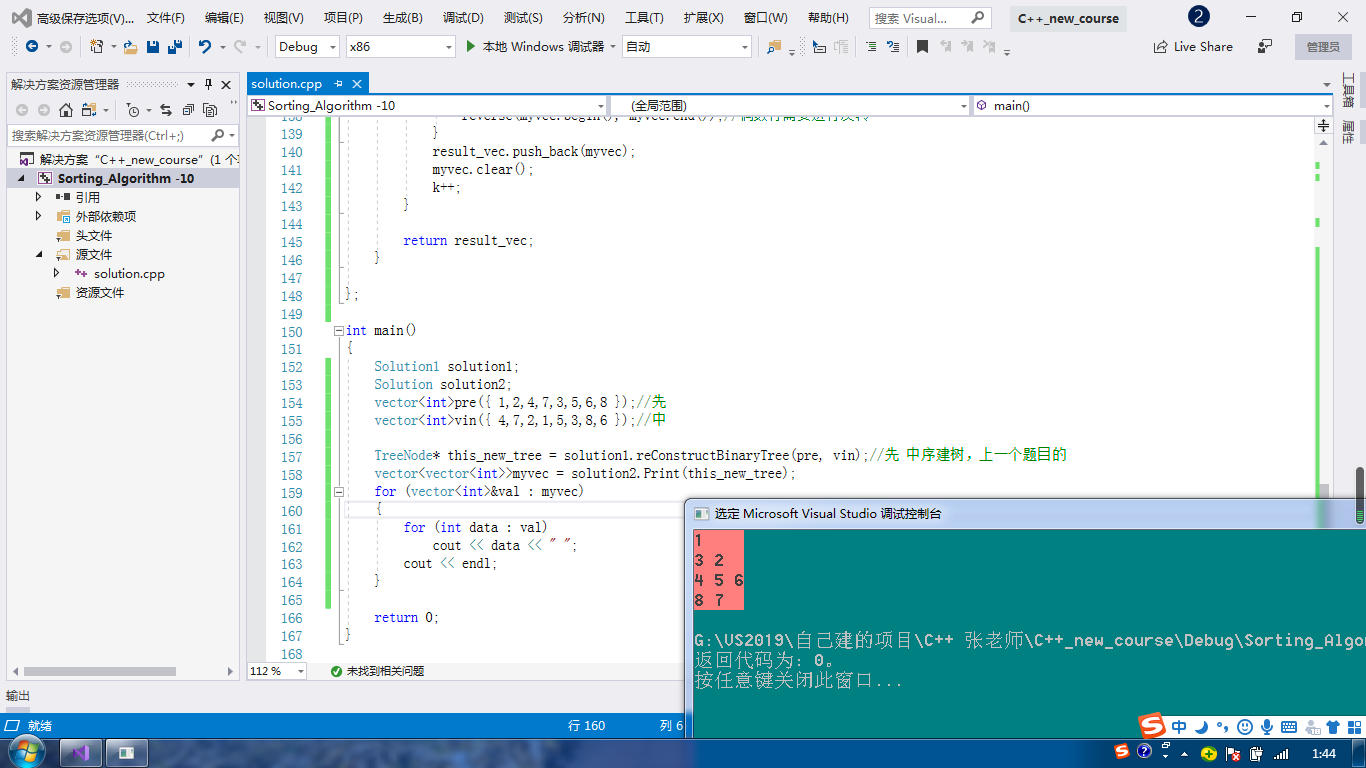The image size is (1366, 768).
Task: Click the Home icon in Solution Explorer
Action: pos(66,110)
